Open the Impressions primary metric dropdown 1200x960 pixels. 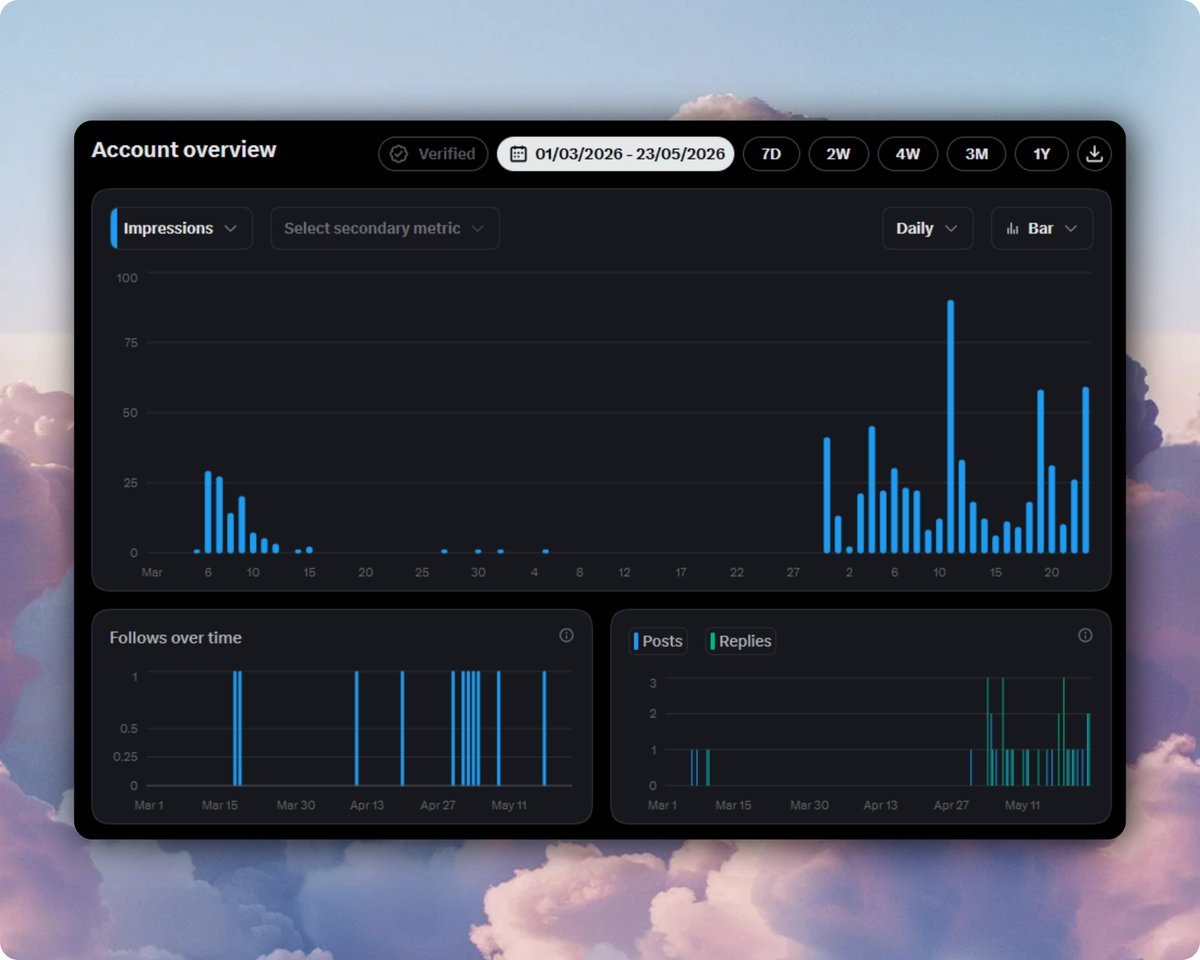(182, 228)
